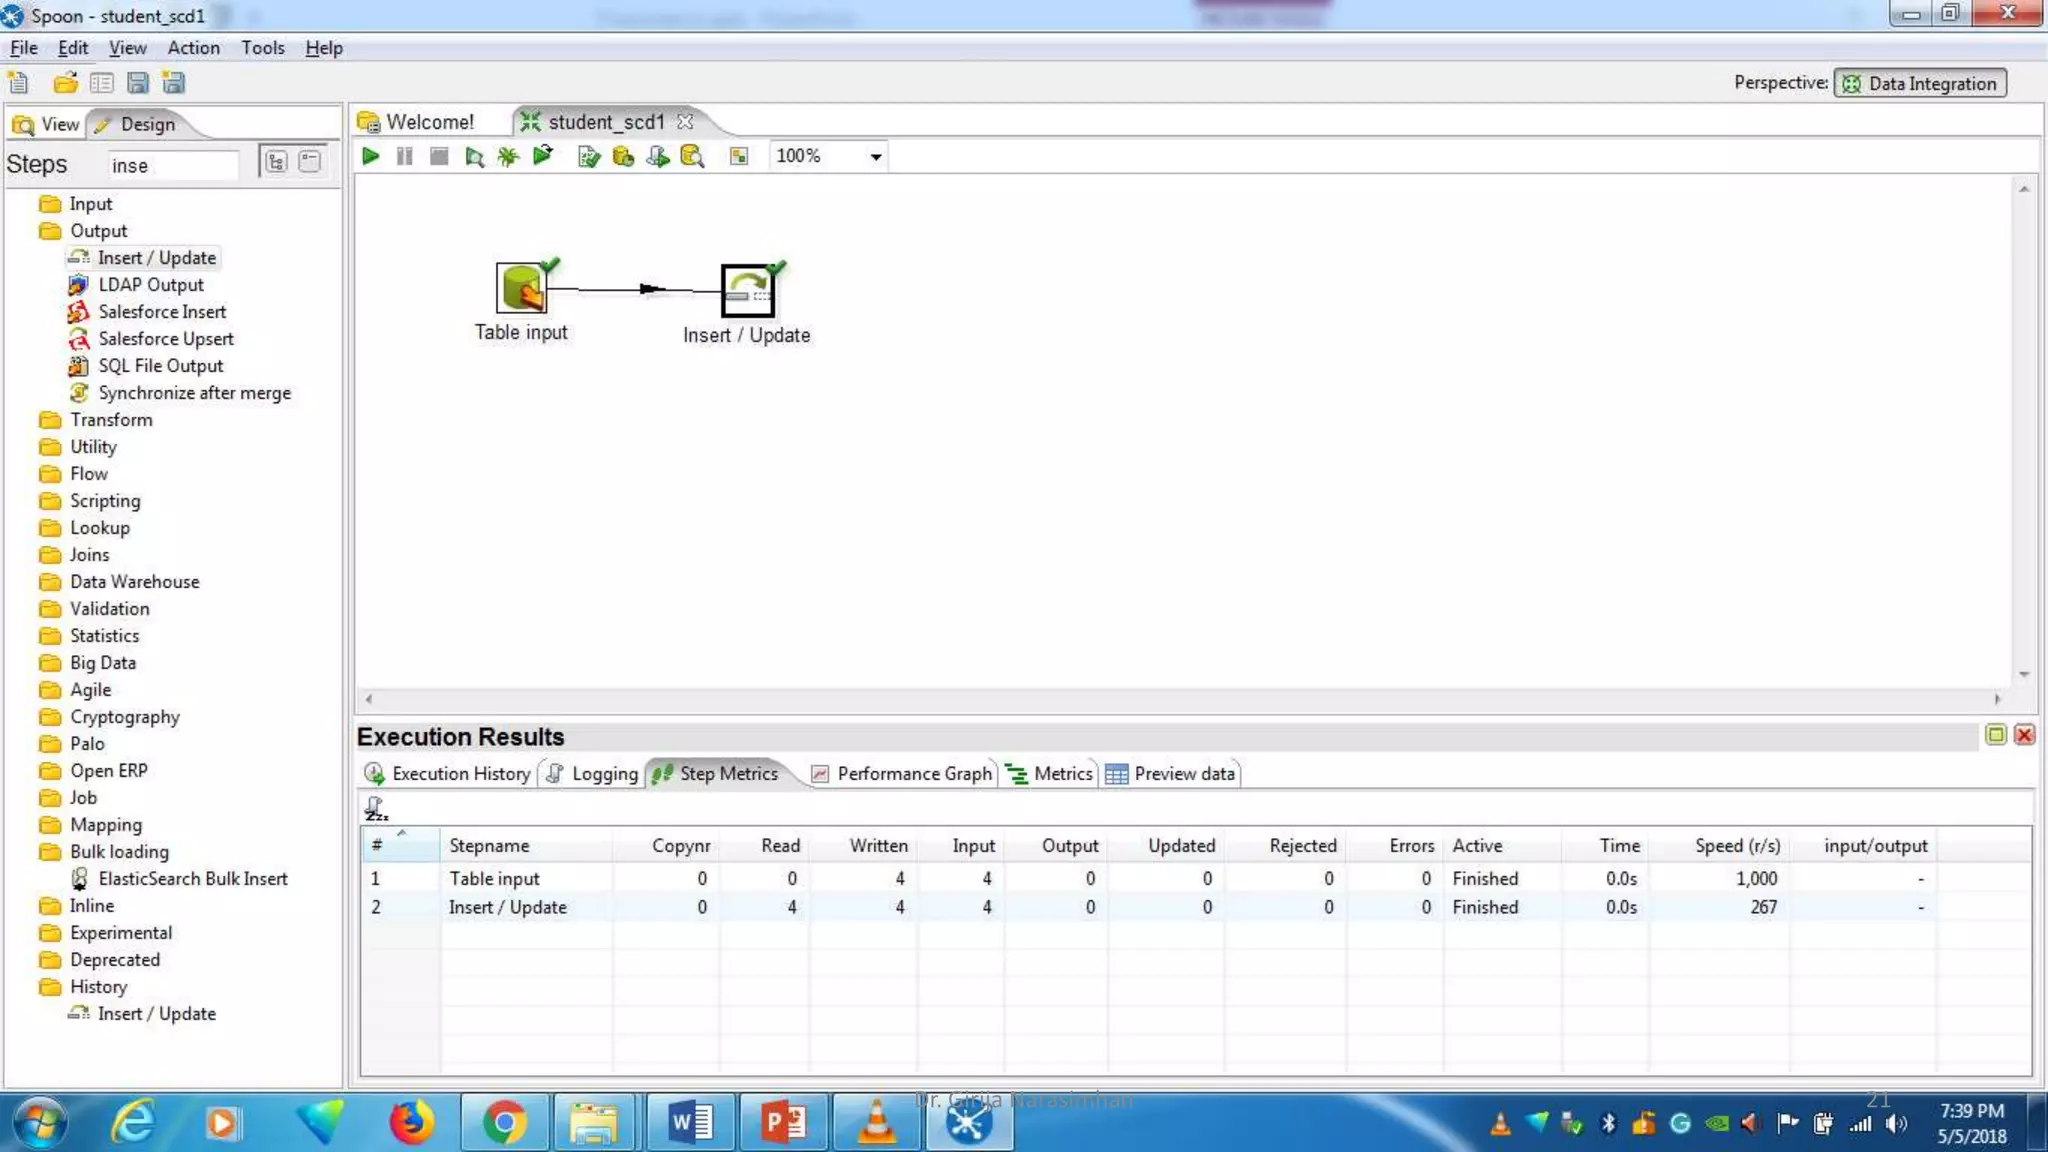Click the Debug transformation bug icon
2048x1152 pixels.
click(x=508, y=156)
